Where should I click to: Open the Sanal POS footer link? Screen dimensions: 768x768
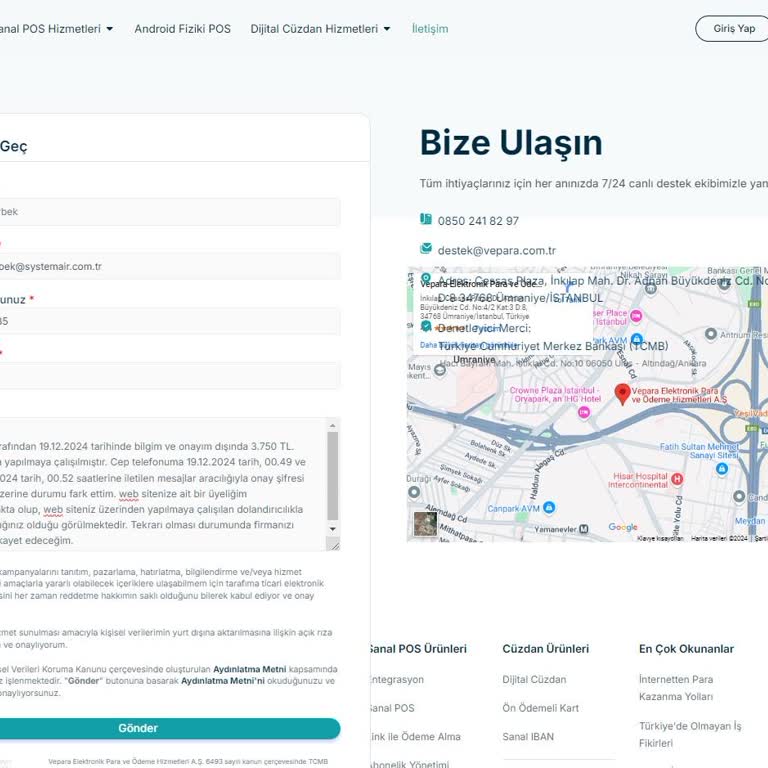392,708
